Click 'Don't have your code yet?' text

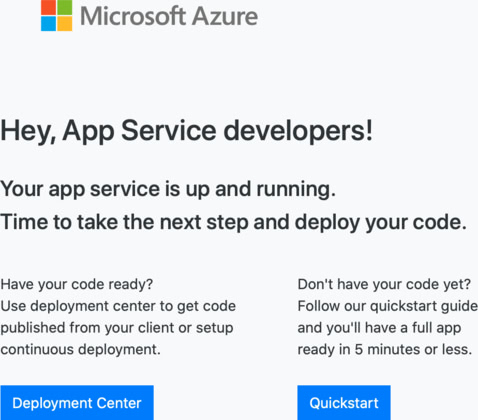coord(384,284)
